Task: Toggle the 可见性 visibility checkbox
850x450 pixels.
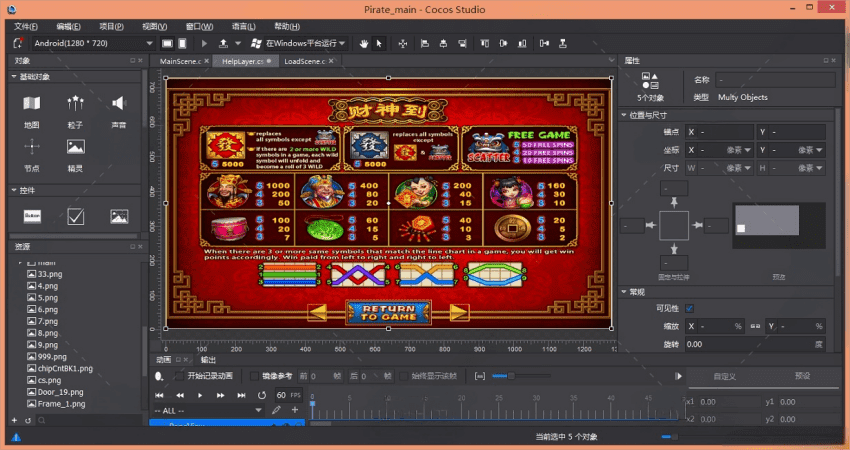Action: coord(689,308)
